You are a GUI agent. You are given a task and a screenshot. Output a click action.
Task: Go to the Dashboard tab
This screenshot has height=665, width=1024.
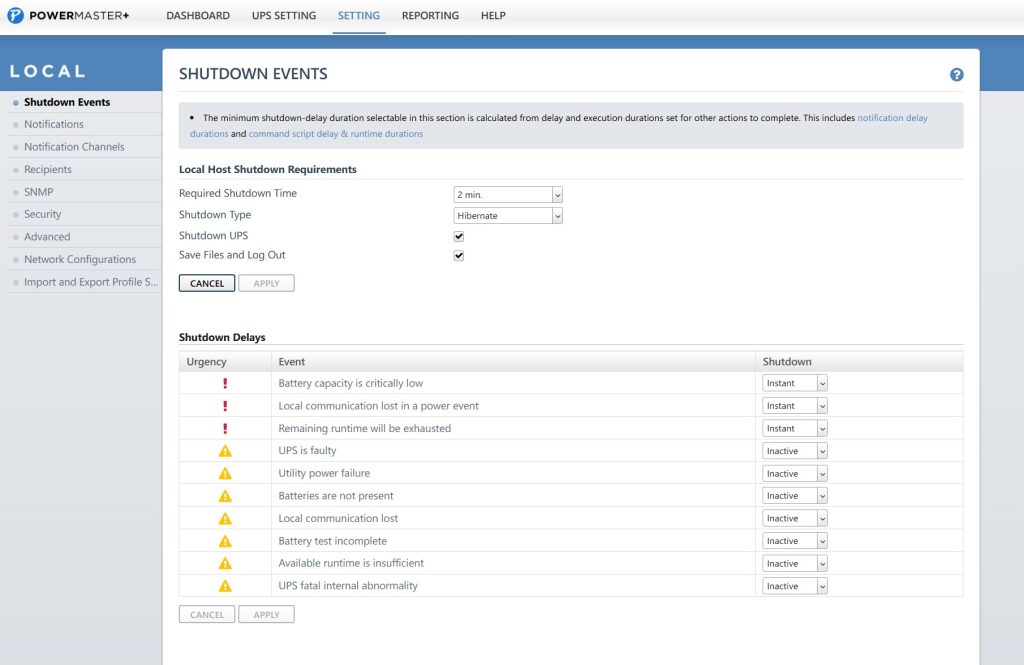point(198,16)
